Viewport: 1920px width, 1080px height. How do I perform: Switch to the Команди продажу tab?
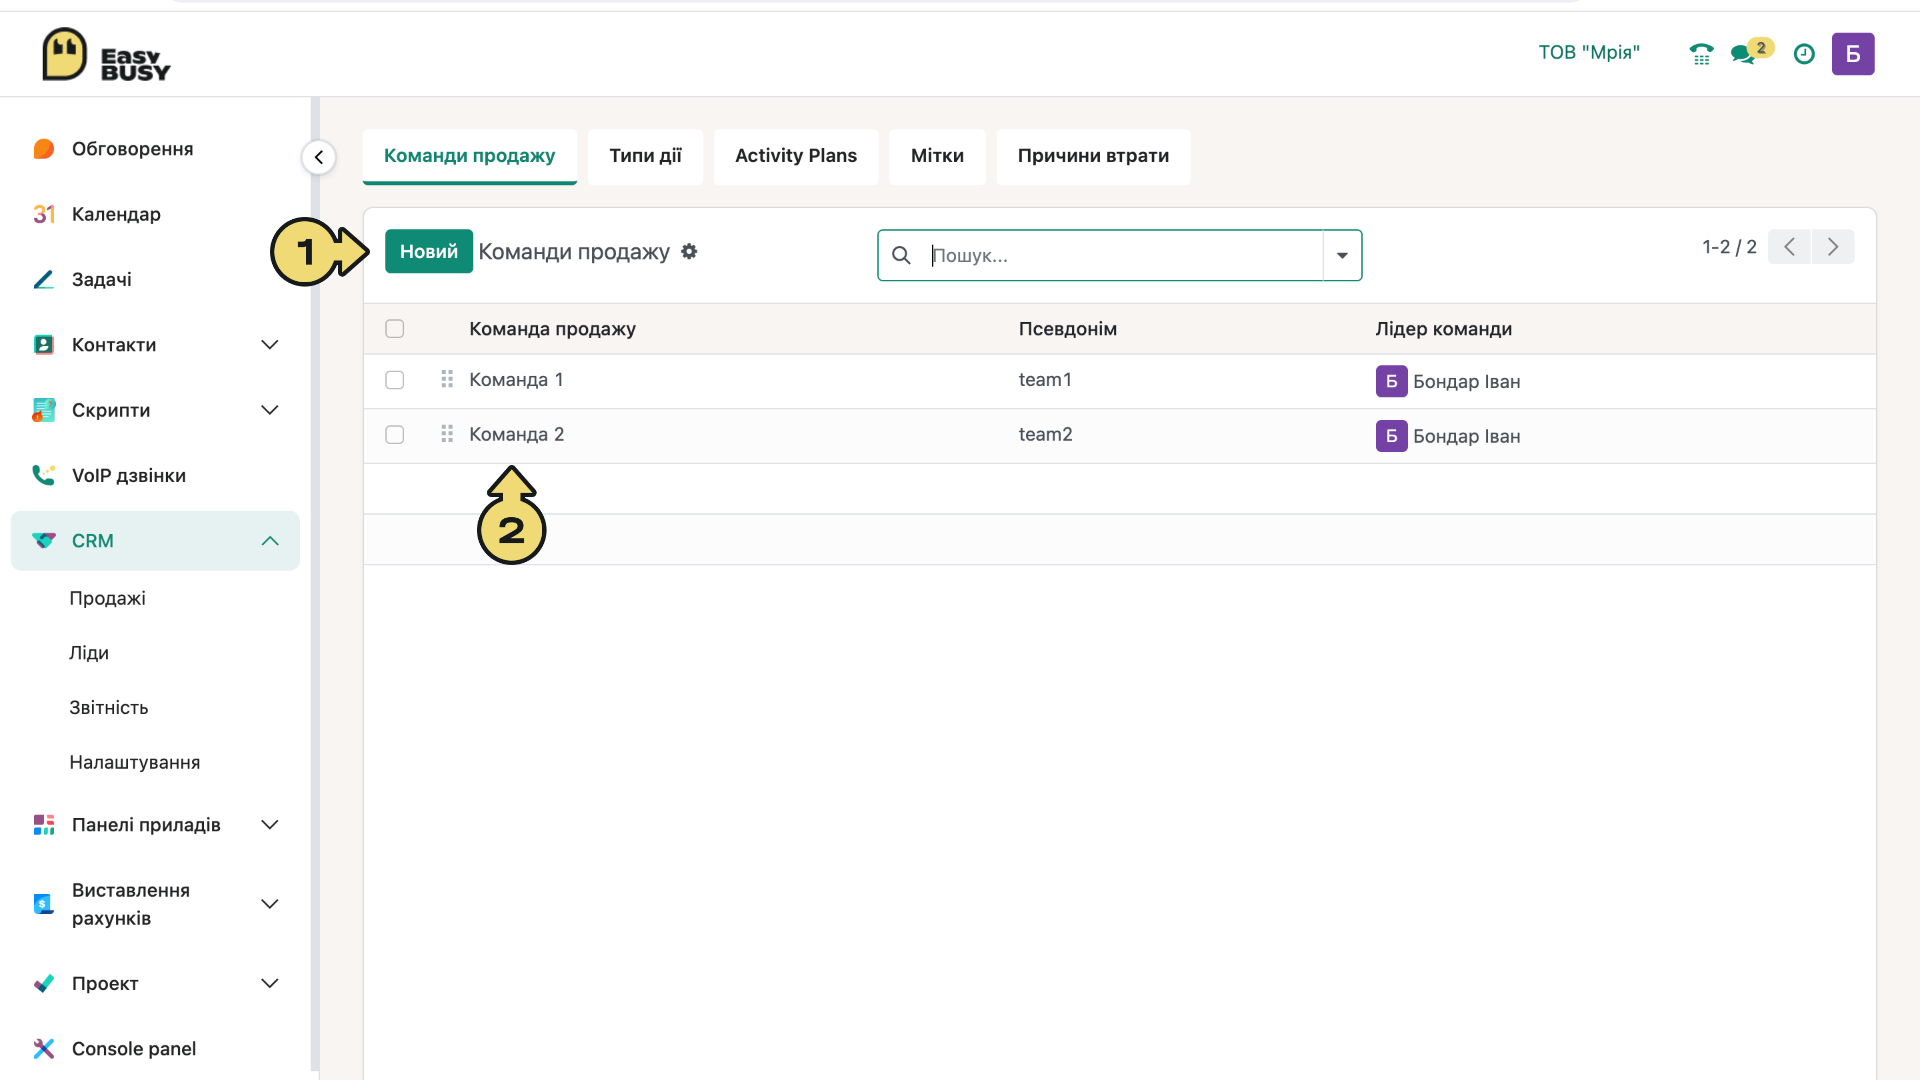coord(469,156)
